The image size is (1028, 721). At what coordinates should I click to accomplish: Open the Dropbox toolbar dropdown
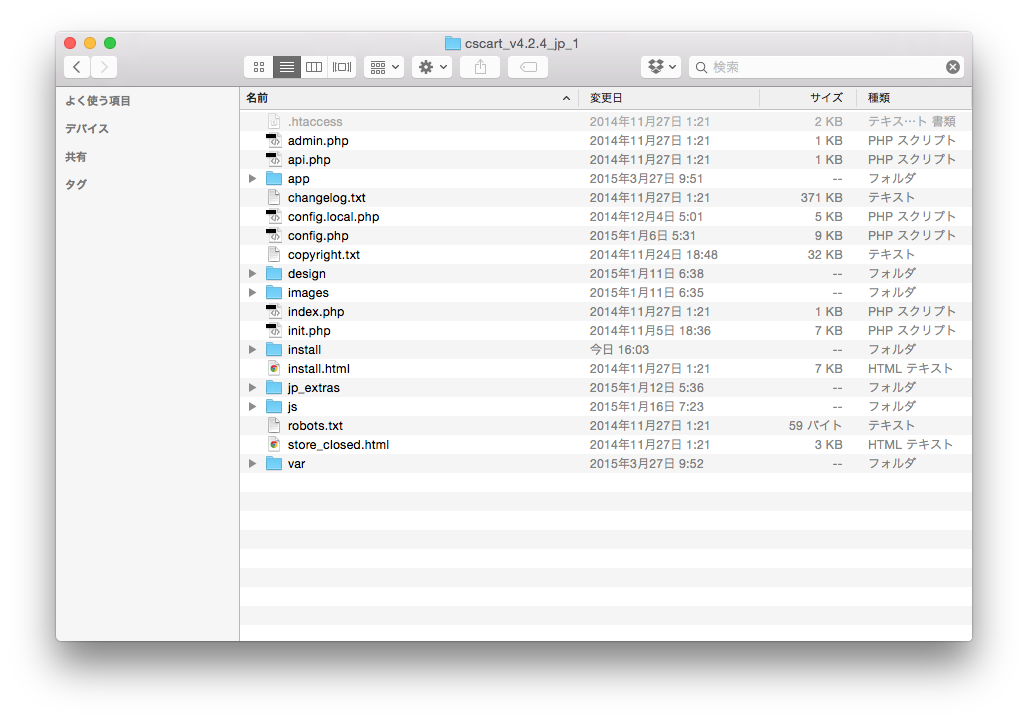[x=661, y=67]
